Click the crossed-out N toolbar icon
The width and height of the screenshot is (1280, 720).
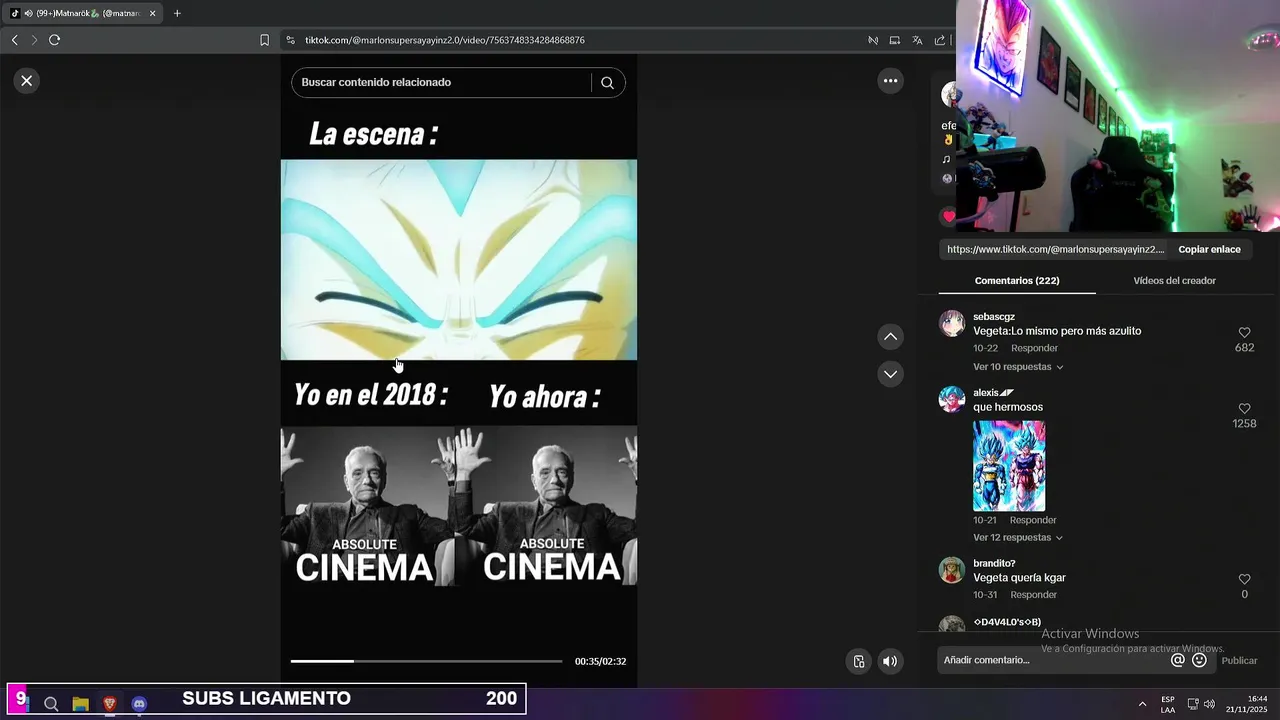[873, 40]
